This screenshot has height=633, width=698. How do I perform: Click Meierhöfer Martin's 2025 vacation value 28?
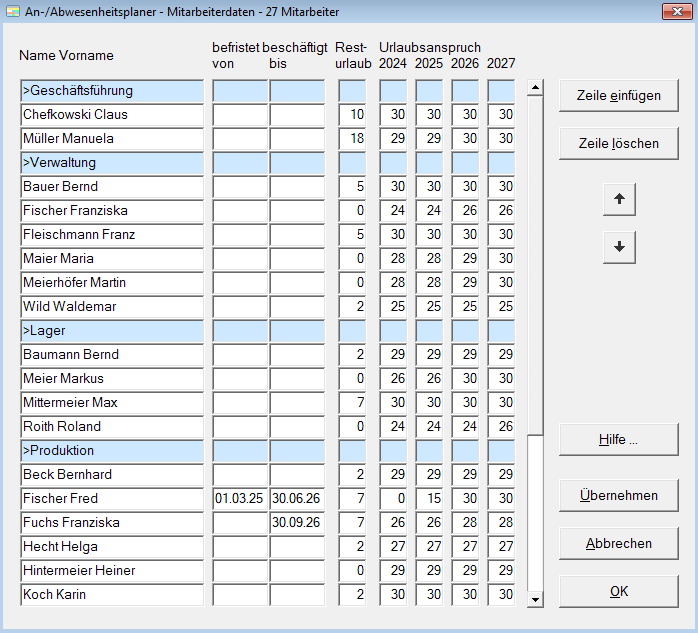tap(429, 283)
